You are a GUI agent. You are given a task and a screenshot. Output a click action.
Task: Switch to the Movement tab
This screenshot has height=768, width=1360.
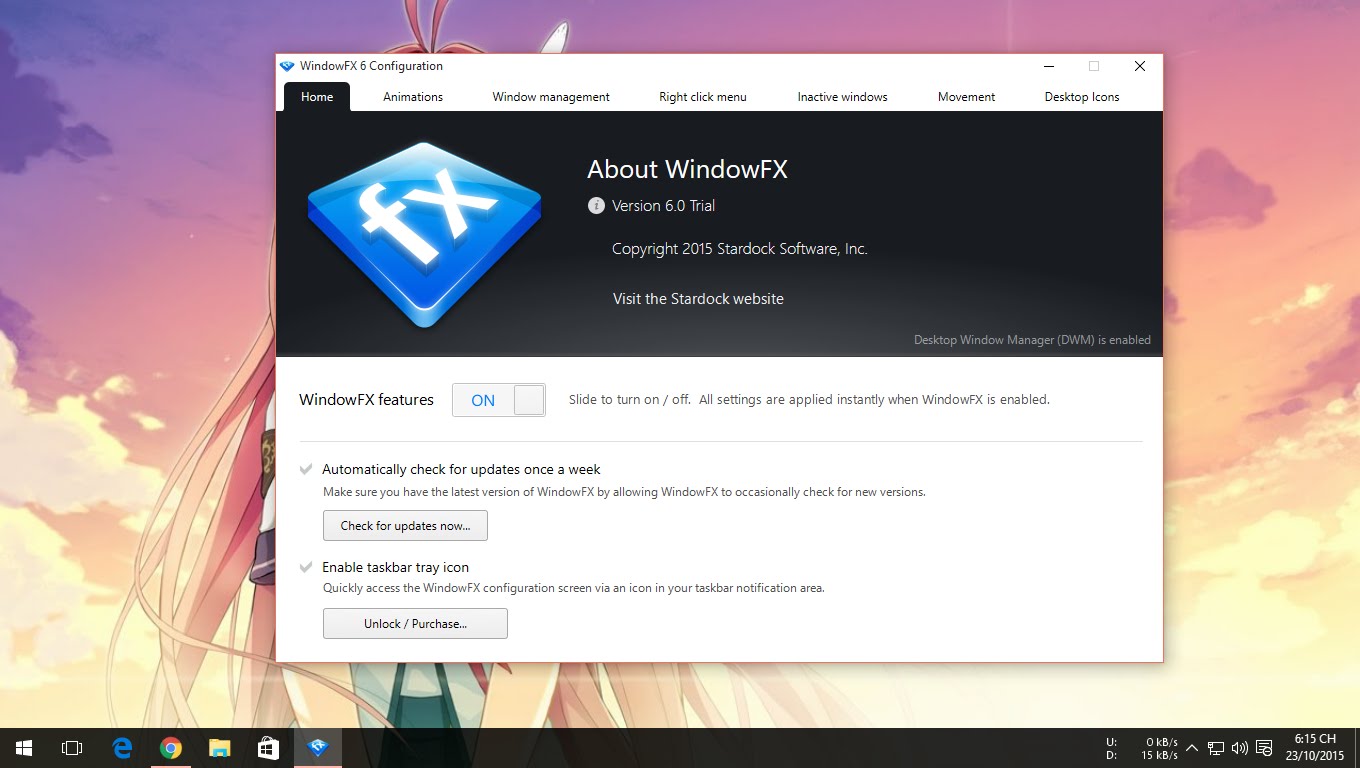tap(967, 97)
